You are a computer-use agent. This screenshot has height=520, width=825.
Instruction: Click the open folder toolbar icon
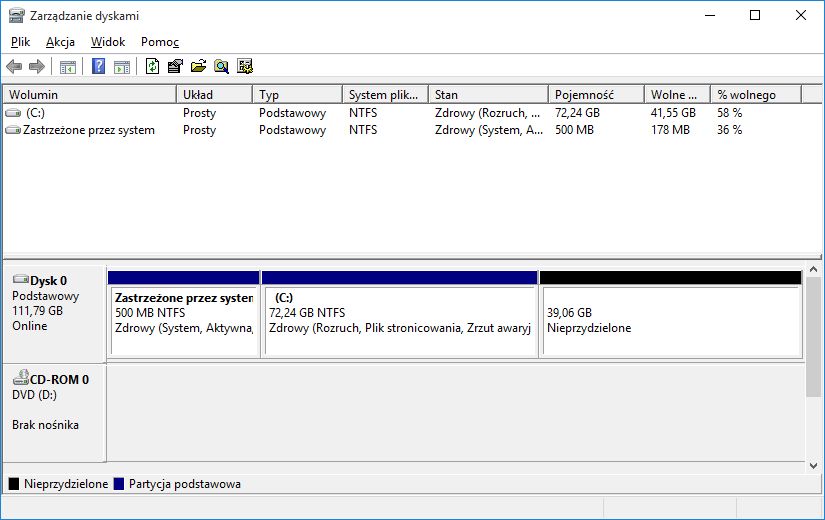(x=198, y=66)
